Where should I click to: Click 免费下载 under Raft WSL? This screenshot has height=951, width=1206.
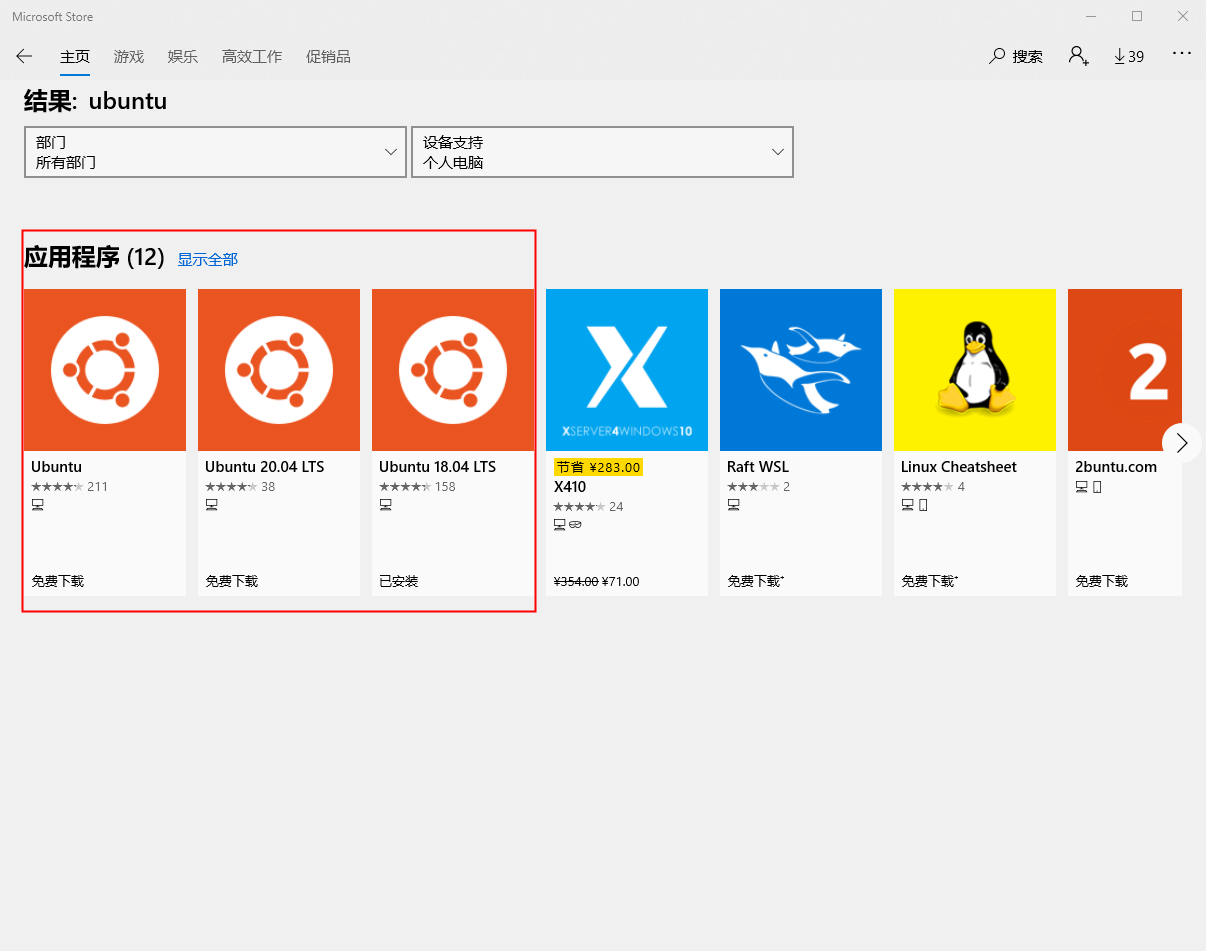point(755,581)
